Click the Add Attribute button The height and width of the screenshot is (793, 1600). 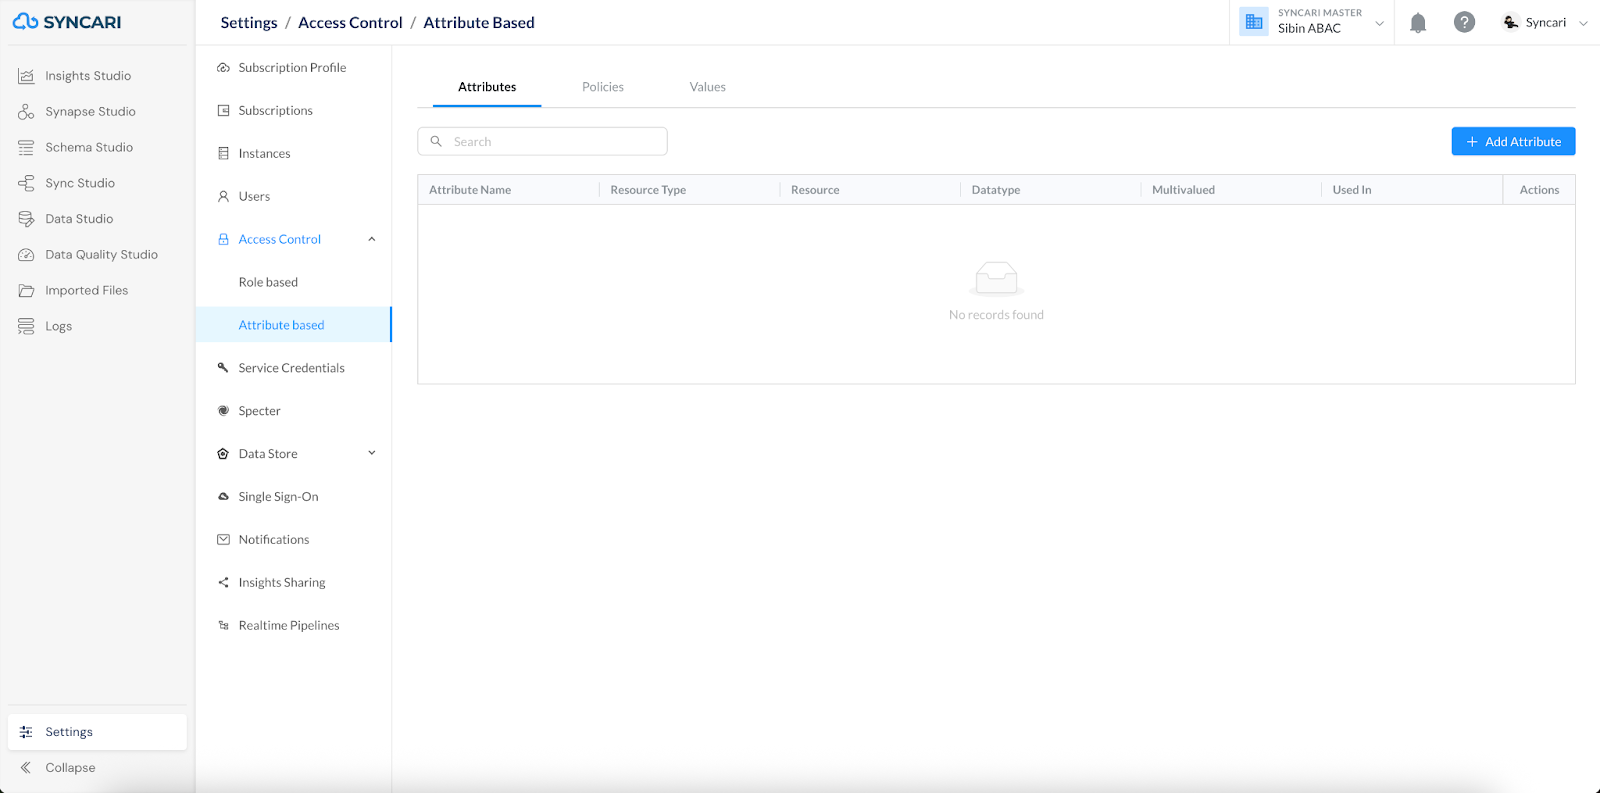pos(1513,142)
